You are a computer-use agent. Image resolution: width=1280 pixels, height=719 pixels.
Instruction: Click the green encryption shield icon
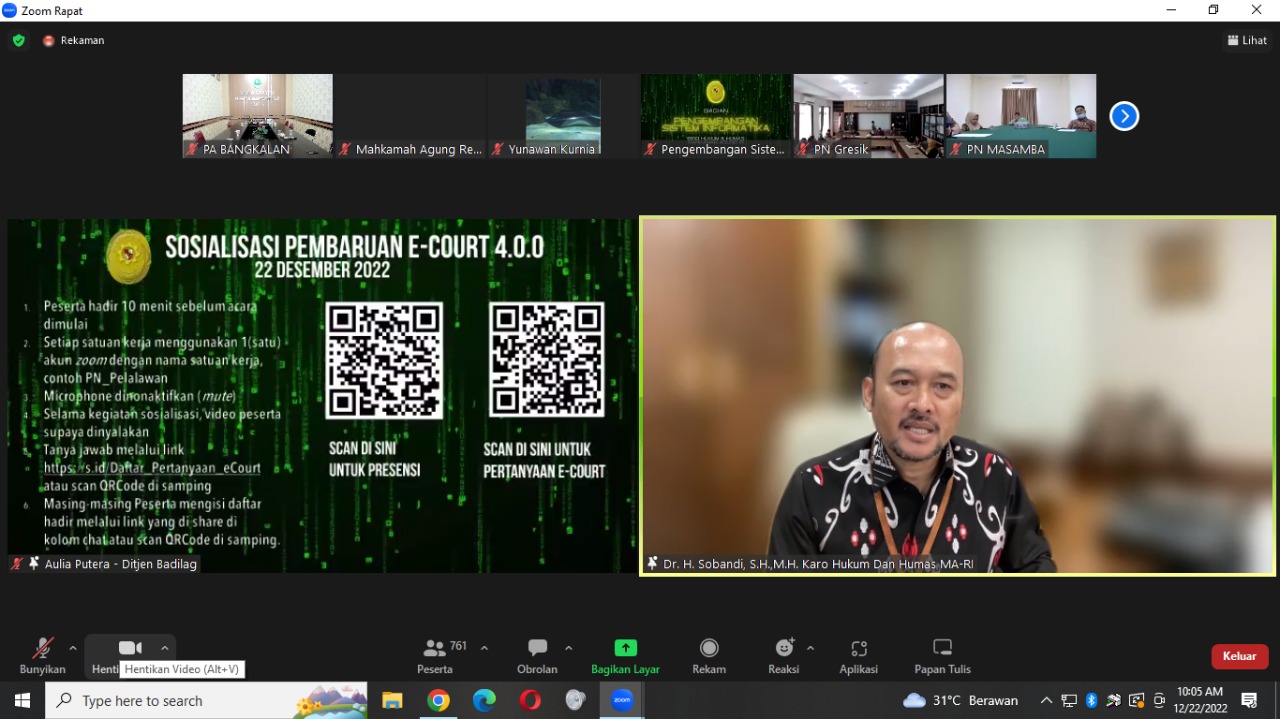point(18,40)
